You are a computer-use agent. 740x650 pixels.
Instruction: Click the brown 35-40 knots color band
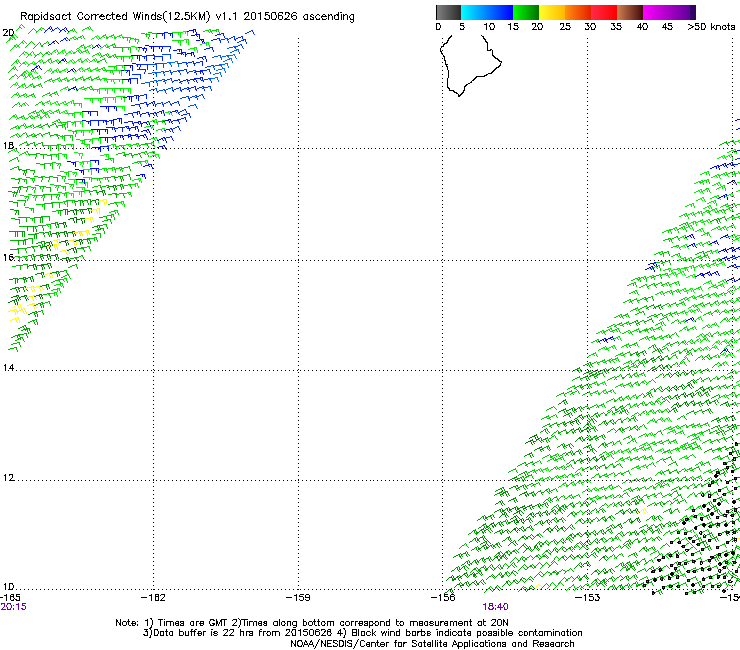coord(630,12)
